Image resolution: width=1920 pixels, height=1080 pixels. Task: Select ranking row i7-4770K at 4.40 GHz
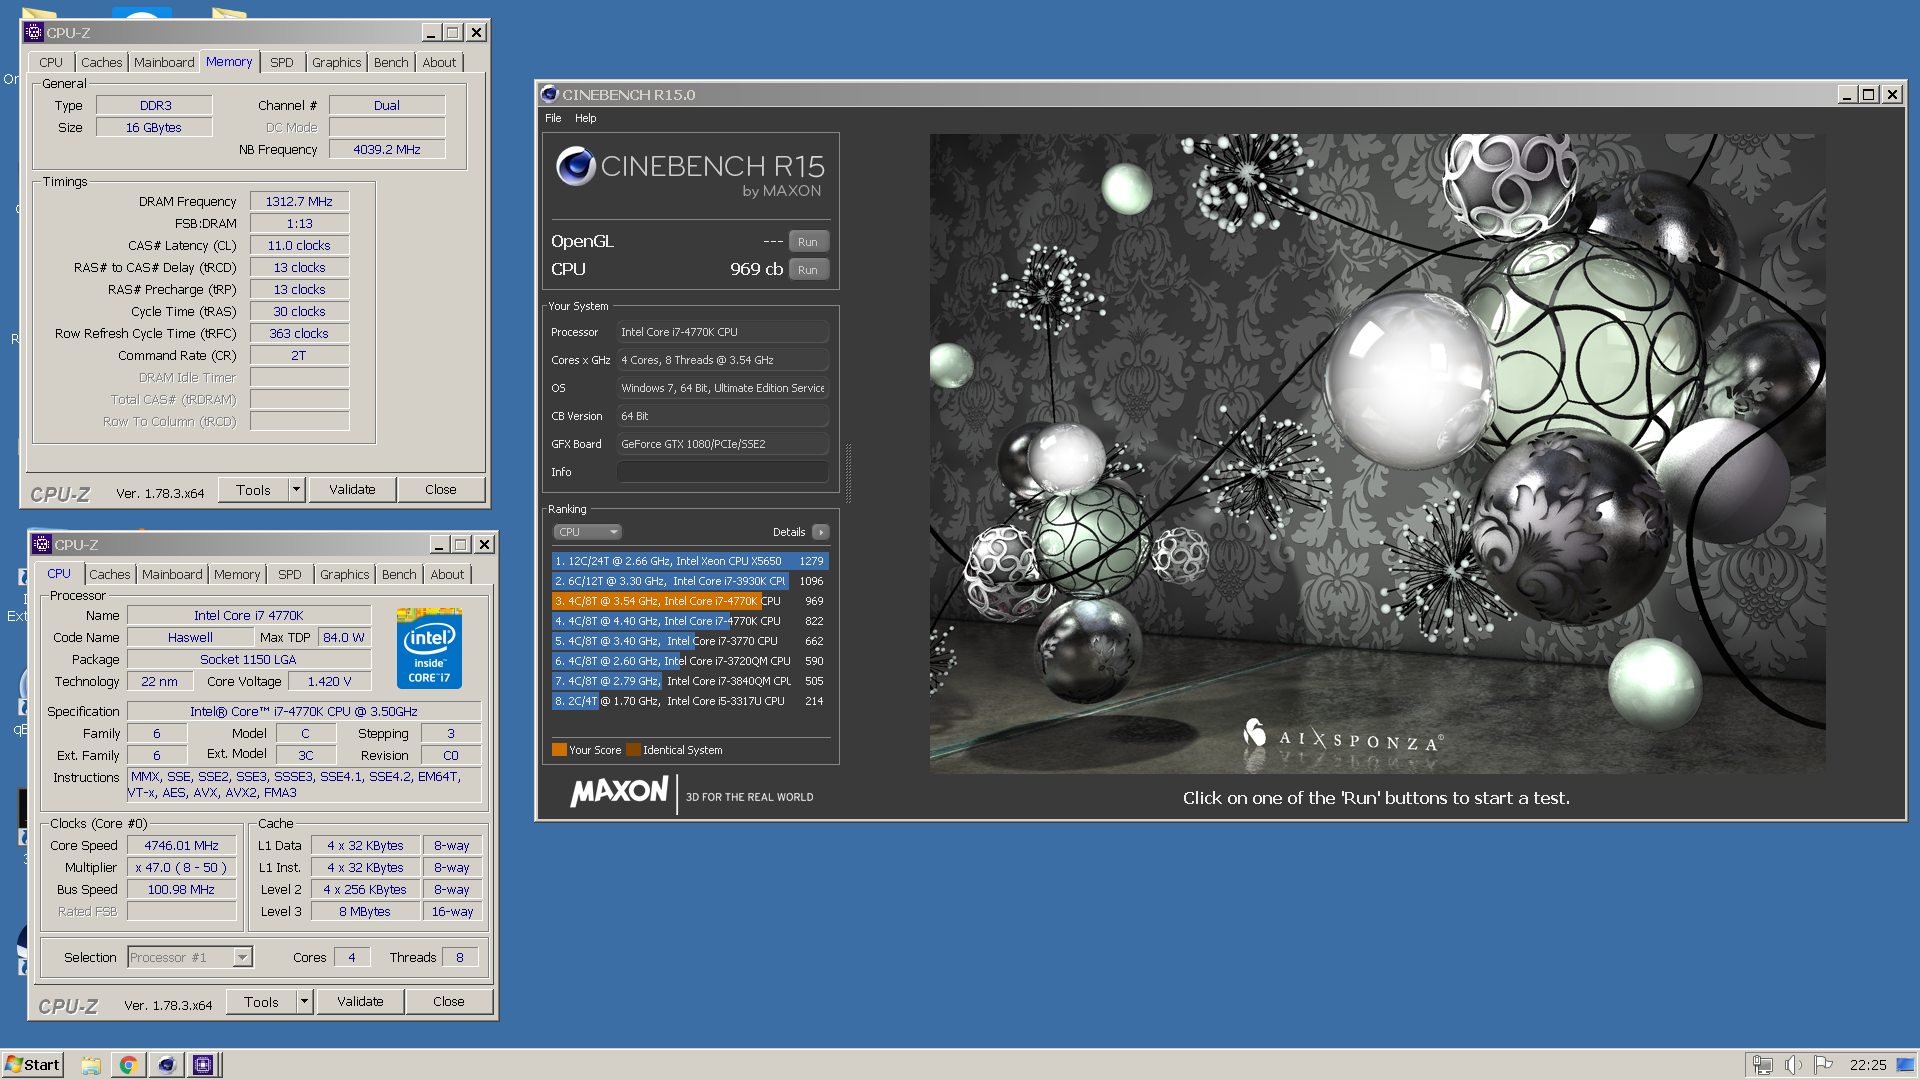[690, 621]
